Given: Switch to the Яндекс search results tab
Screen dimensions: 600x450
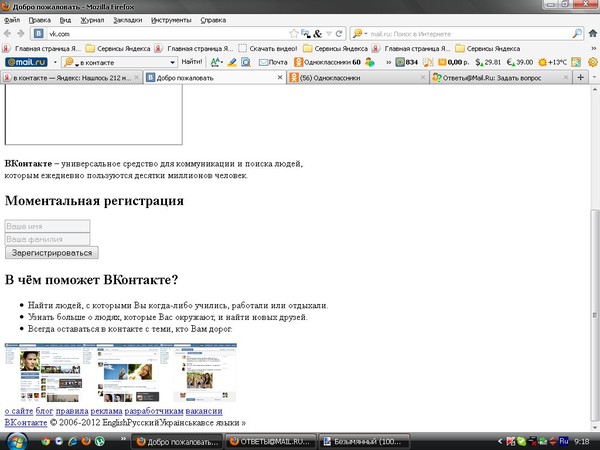Looking at the screenshot, I should (71, 78).
